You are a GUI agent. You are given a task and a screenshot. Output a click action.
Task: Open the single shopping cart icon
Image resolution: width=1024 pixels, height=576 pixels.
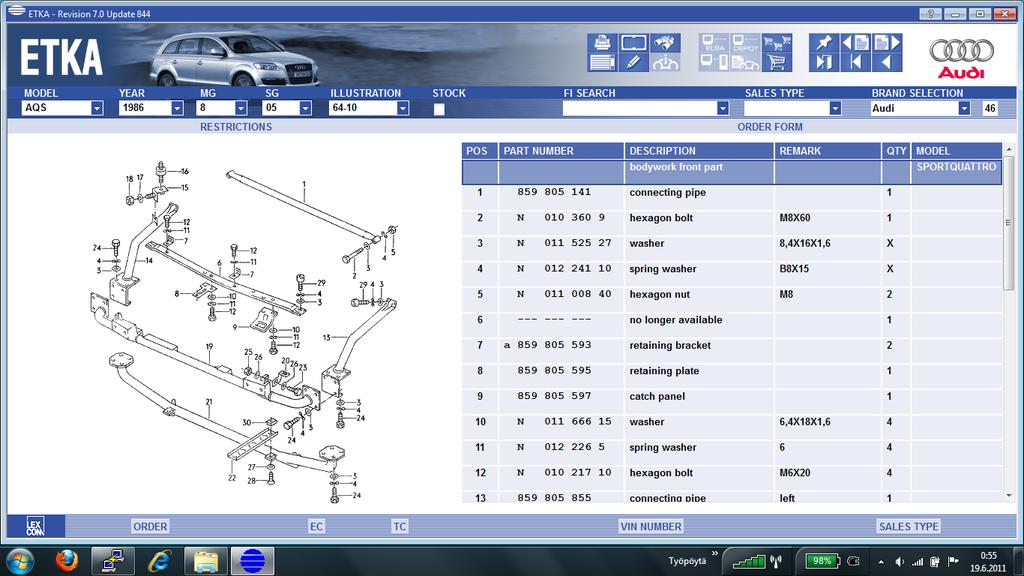pyautogui.click(x=774, y=63)
